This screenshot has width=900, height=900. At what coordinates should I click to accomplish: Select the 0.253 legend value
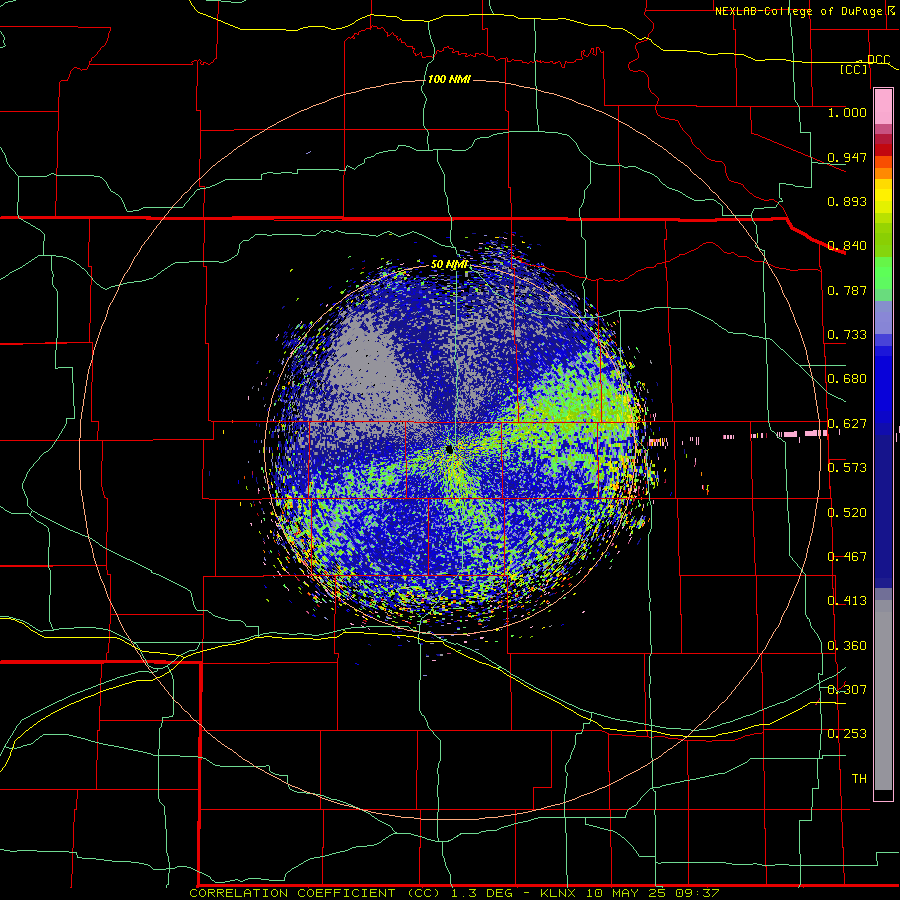847,734
